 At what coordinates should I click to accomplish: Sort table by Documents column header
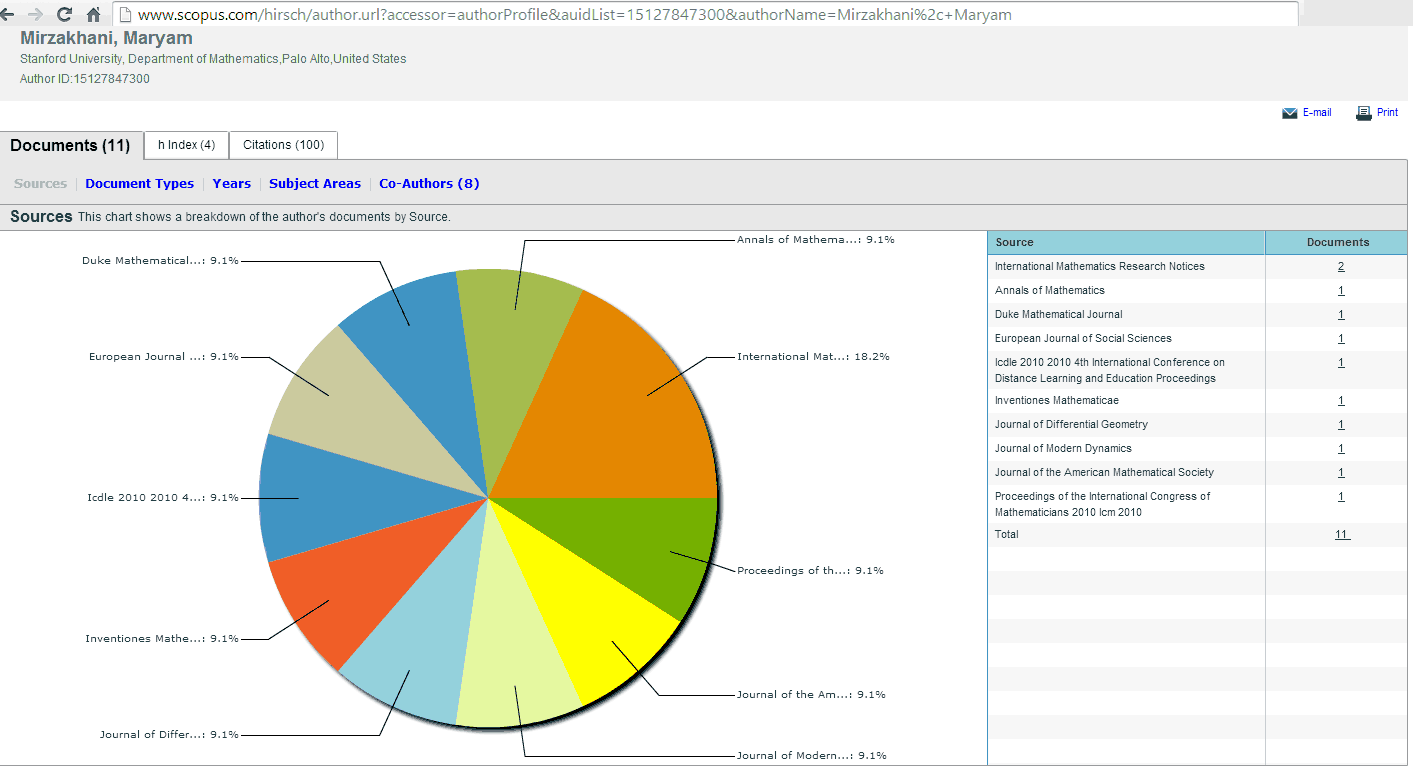coord(1337,243)
